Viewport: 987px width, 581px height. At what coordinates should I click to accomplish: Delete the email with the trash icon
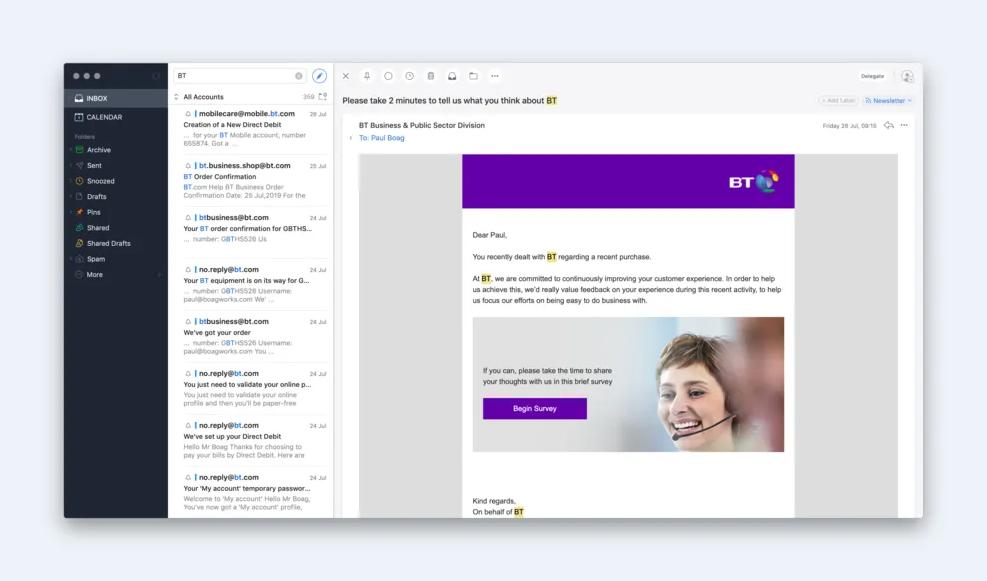point(431,76)
